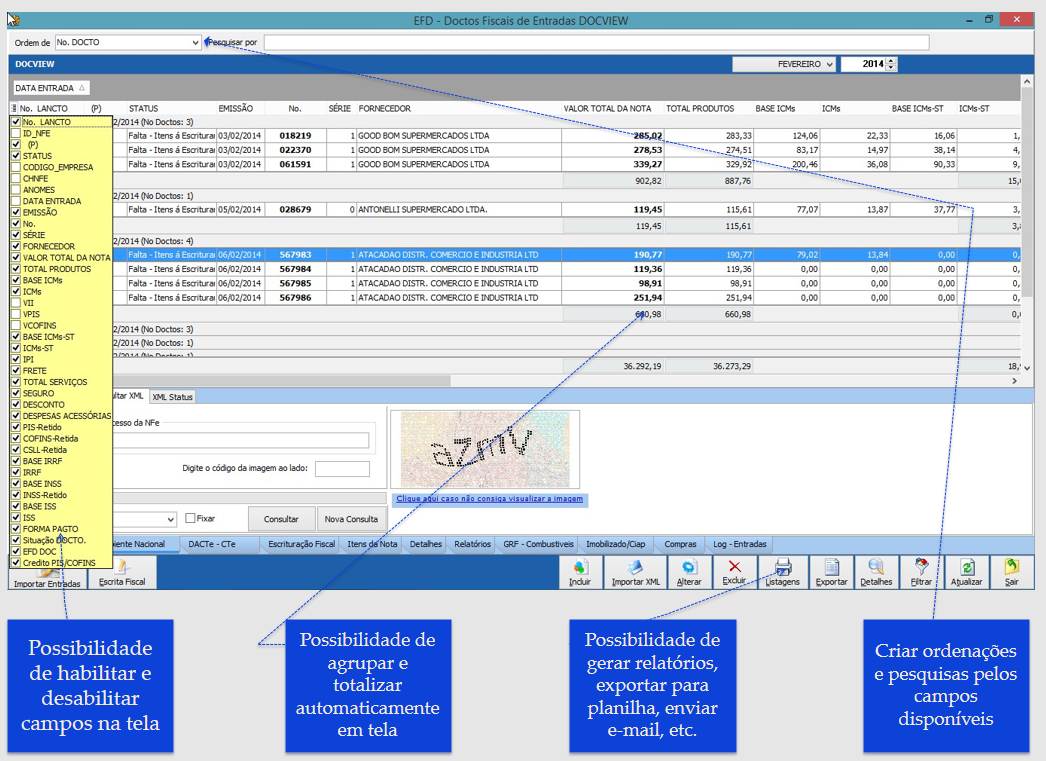Click the Nova Consulta button
The image size is (1046, 761).
(x=351, y=519)
